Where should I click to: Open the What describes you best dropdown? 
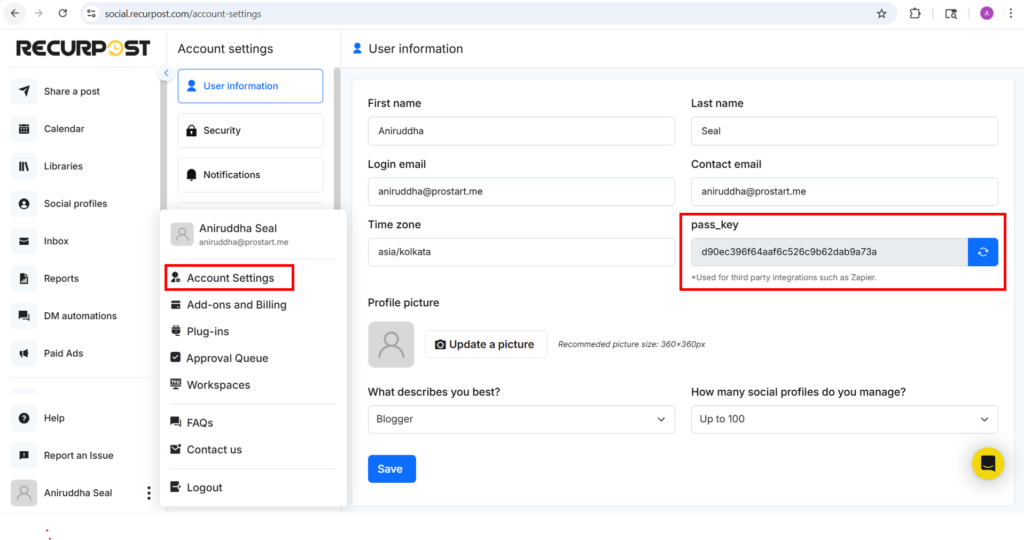(521, 419)
